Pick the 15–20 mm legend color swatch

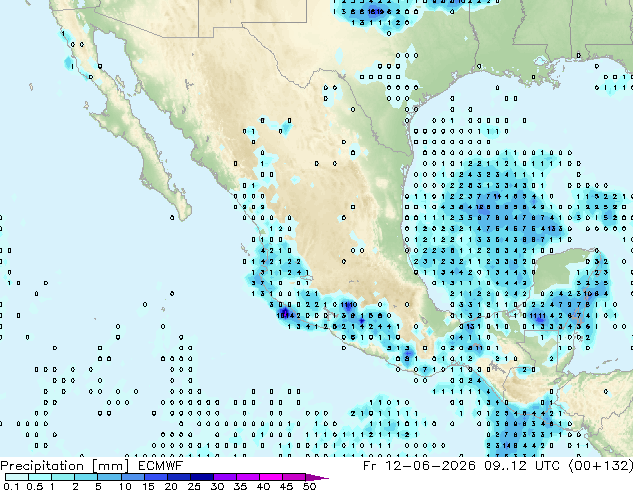pos(155,477)
